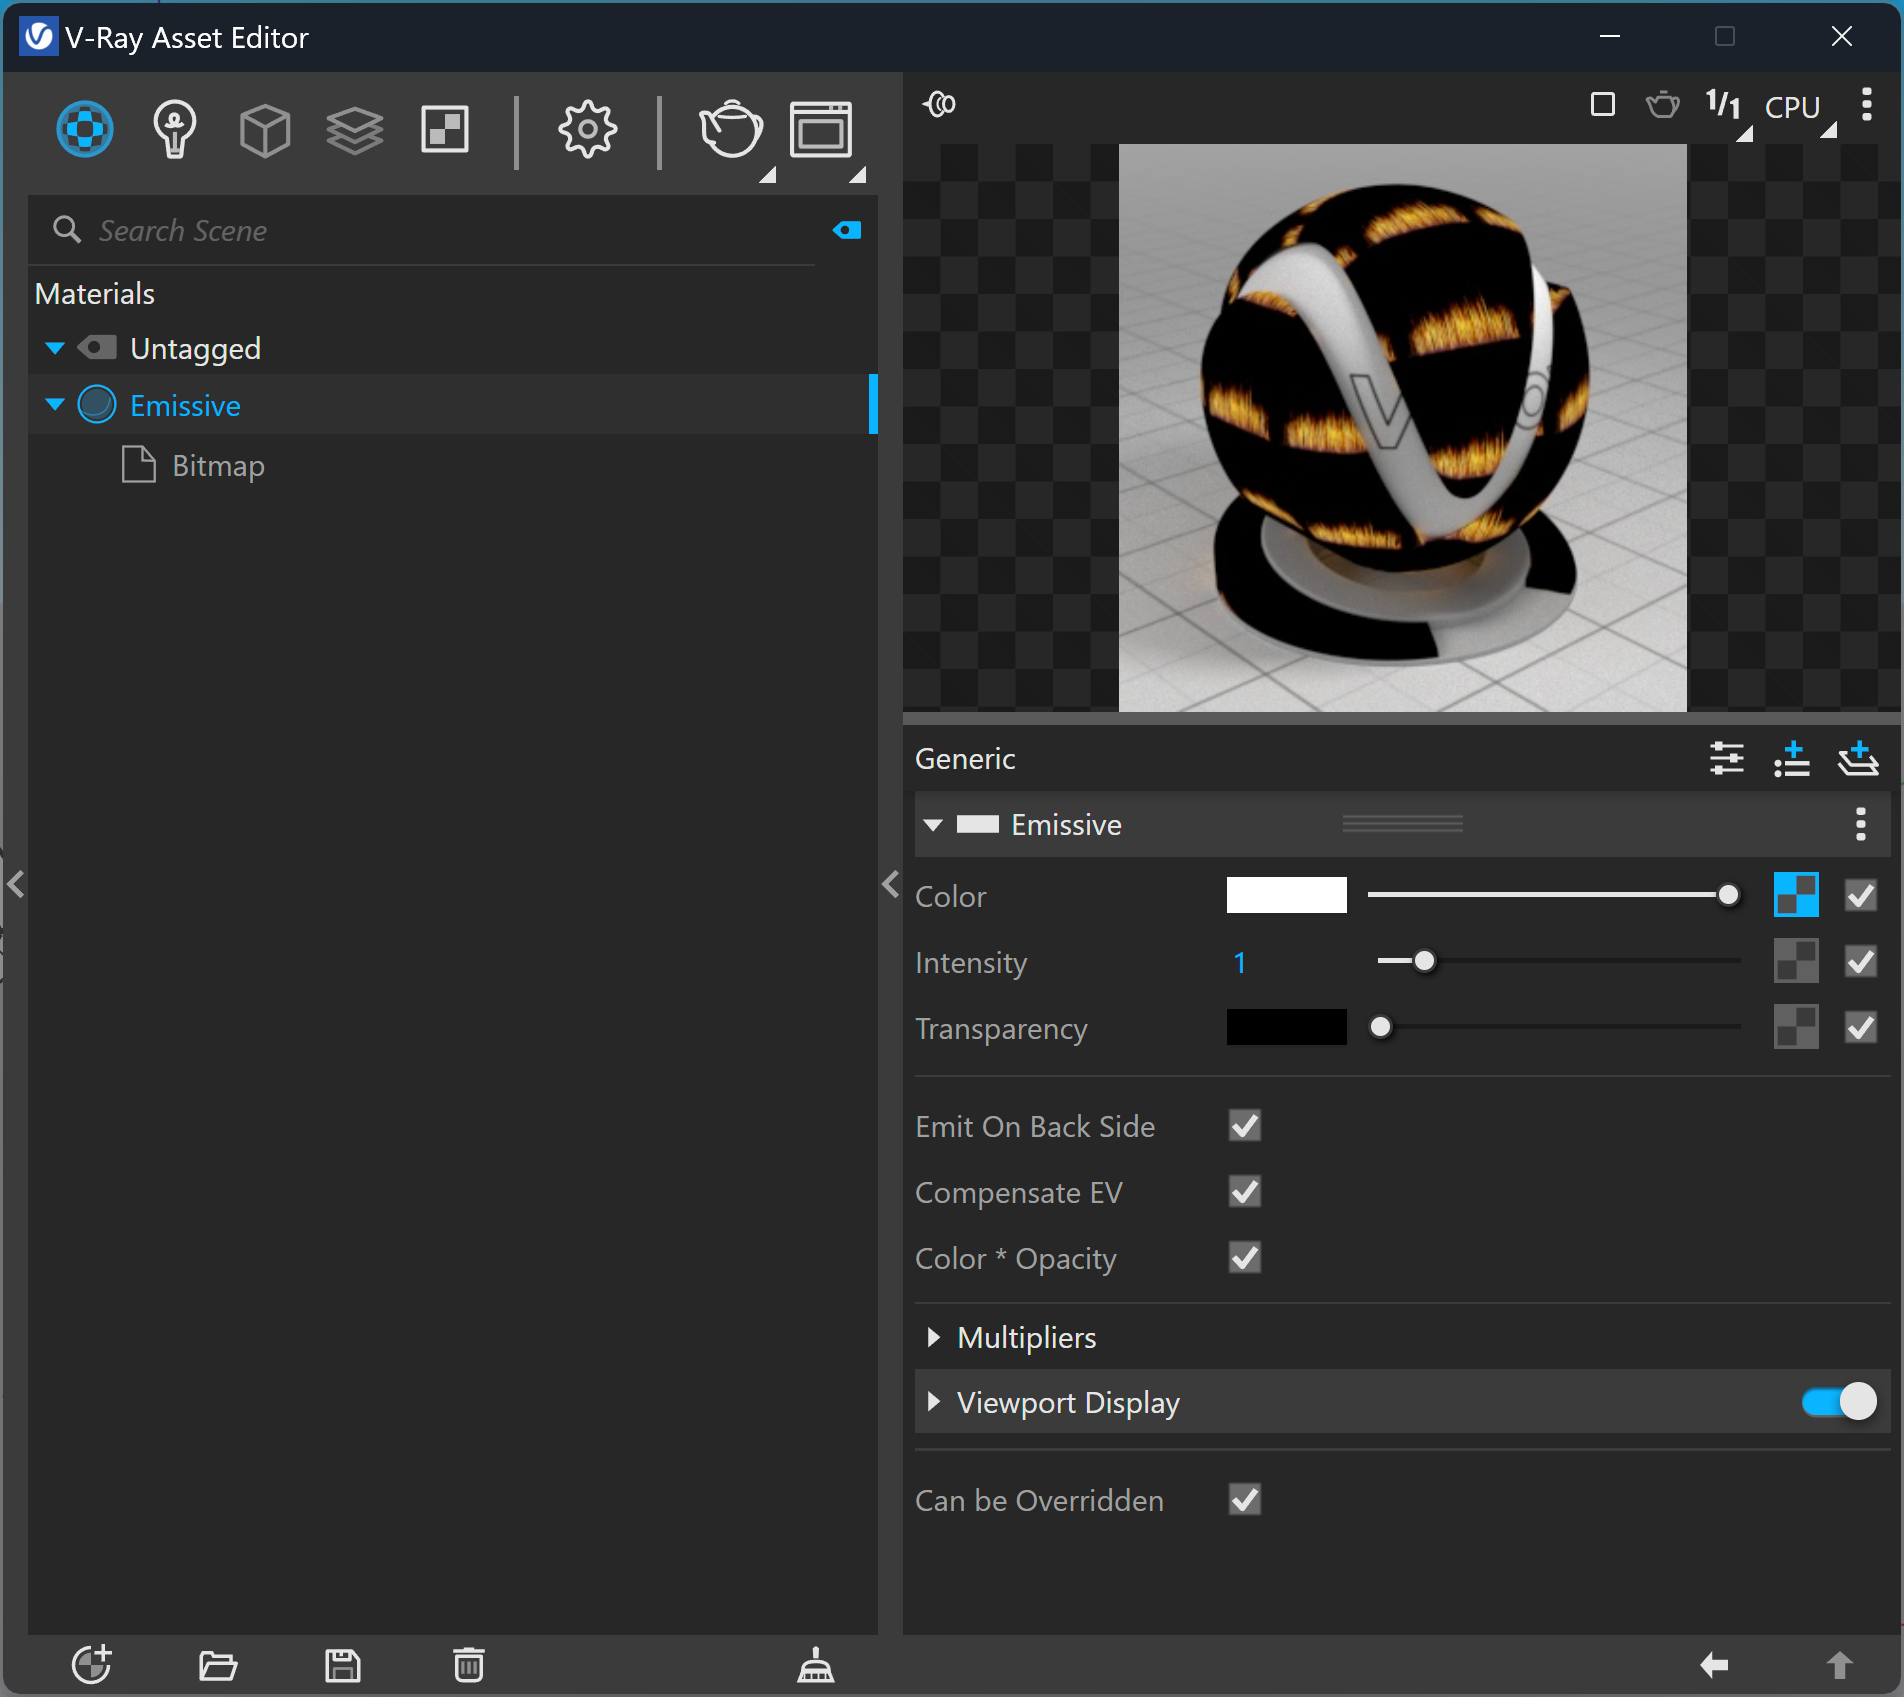Open the Settings gear icon
1904x1697 pixels.
[x=588, y=129]
